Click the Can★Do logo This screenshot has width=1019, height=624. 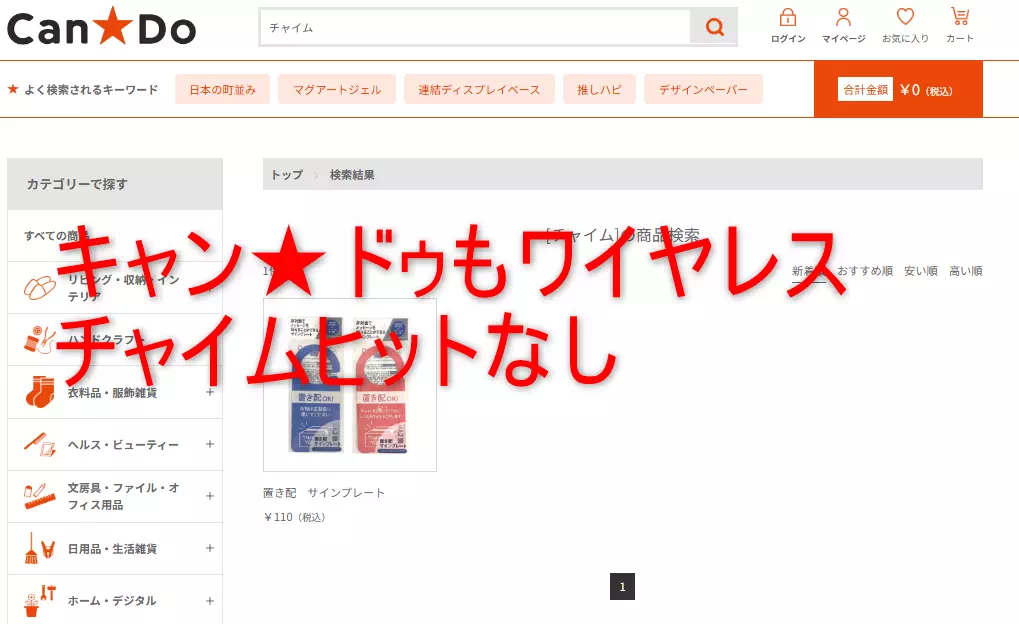pos(101,28)
